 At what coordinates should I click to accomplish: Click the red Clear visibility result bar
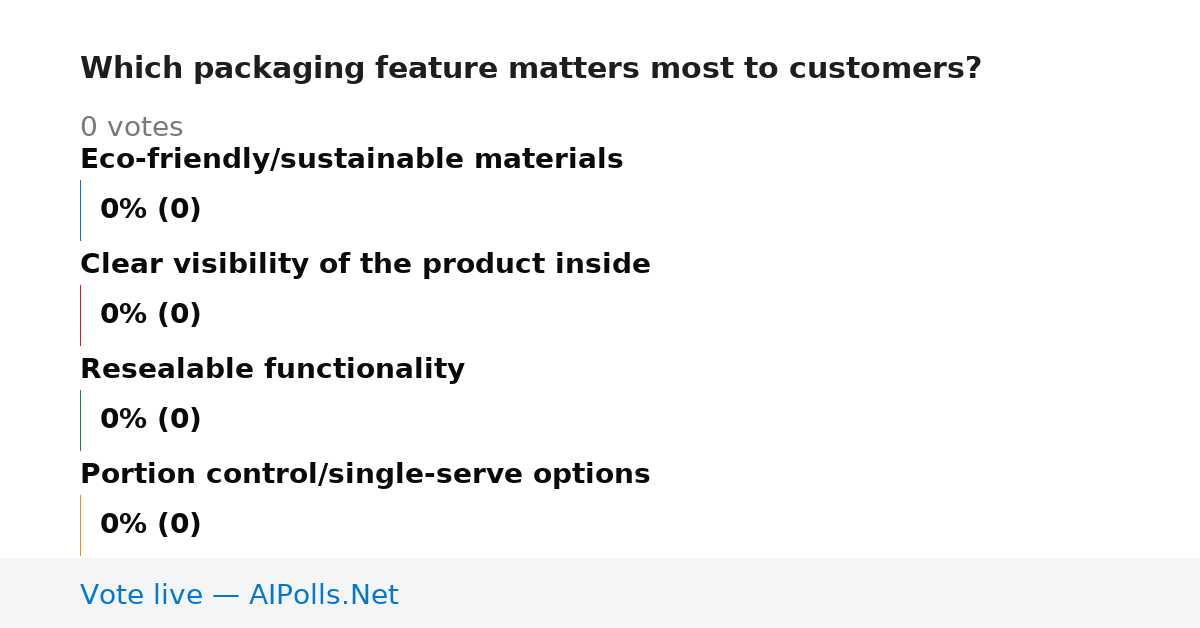click(80, 315)
